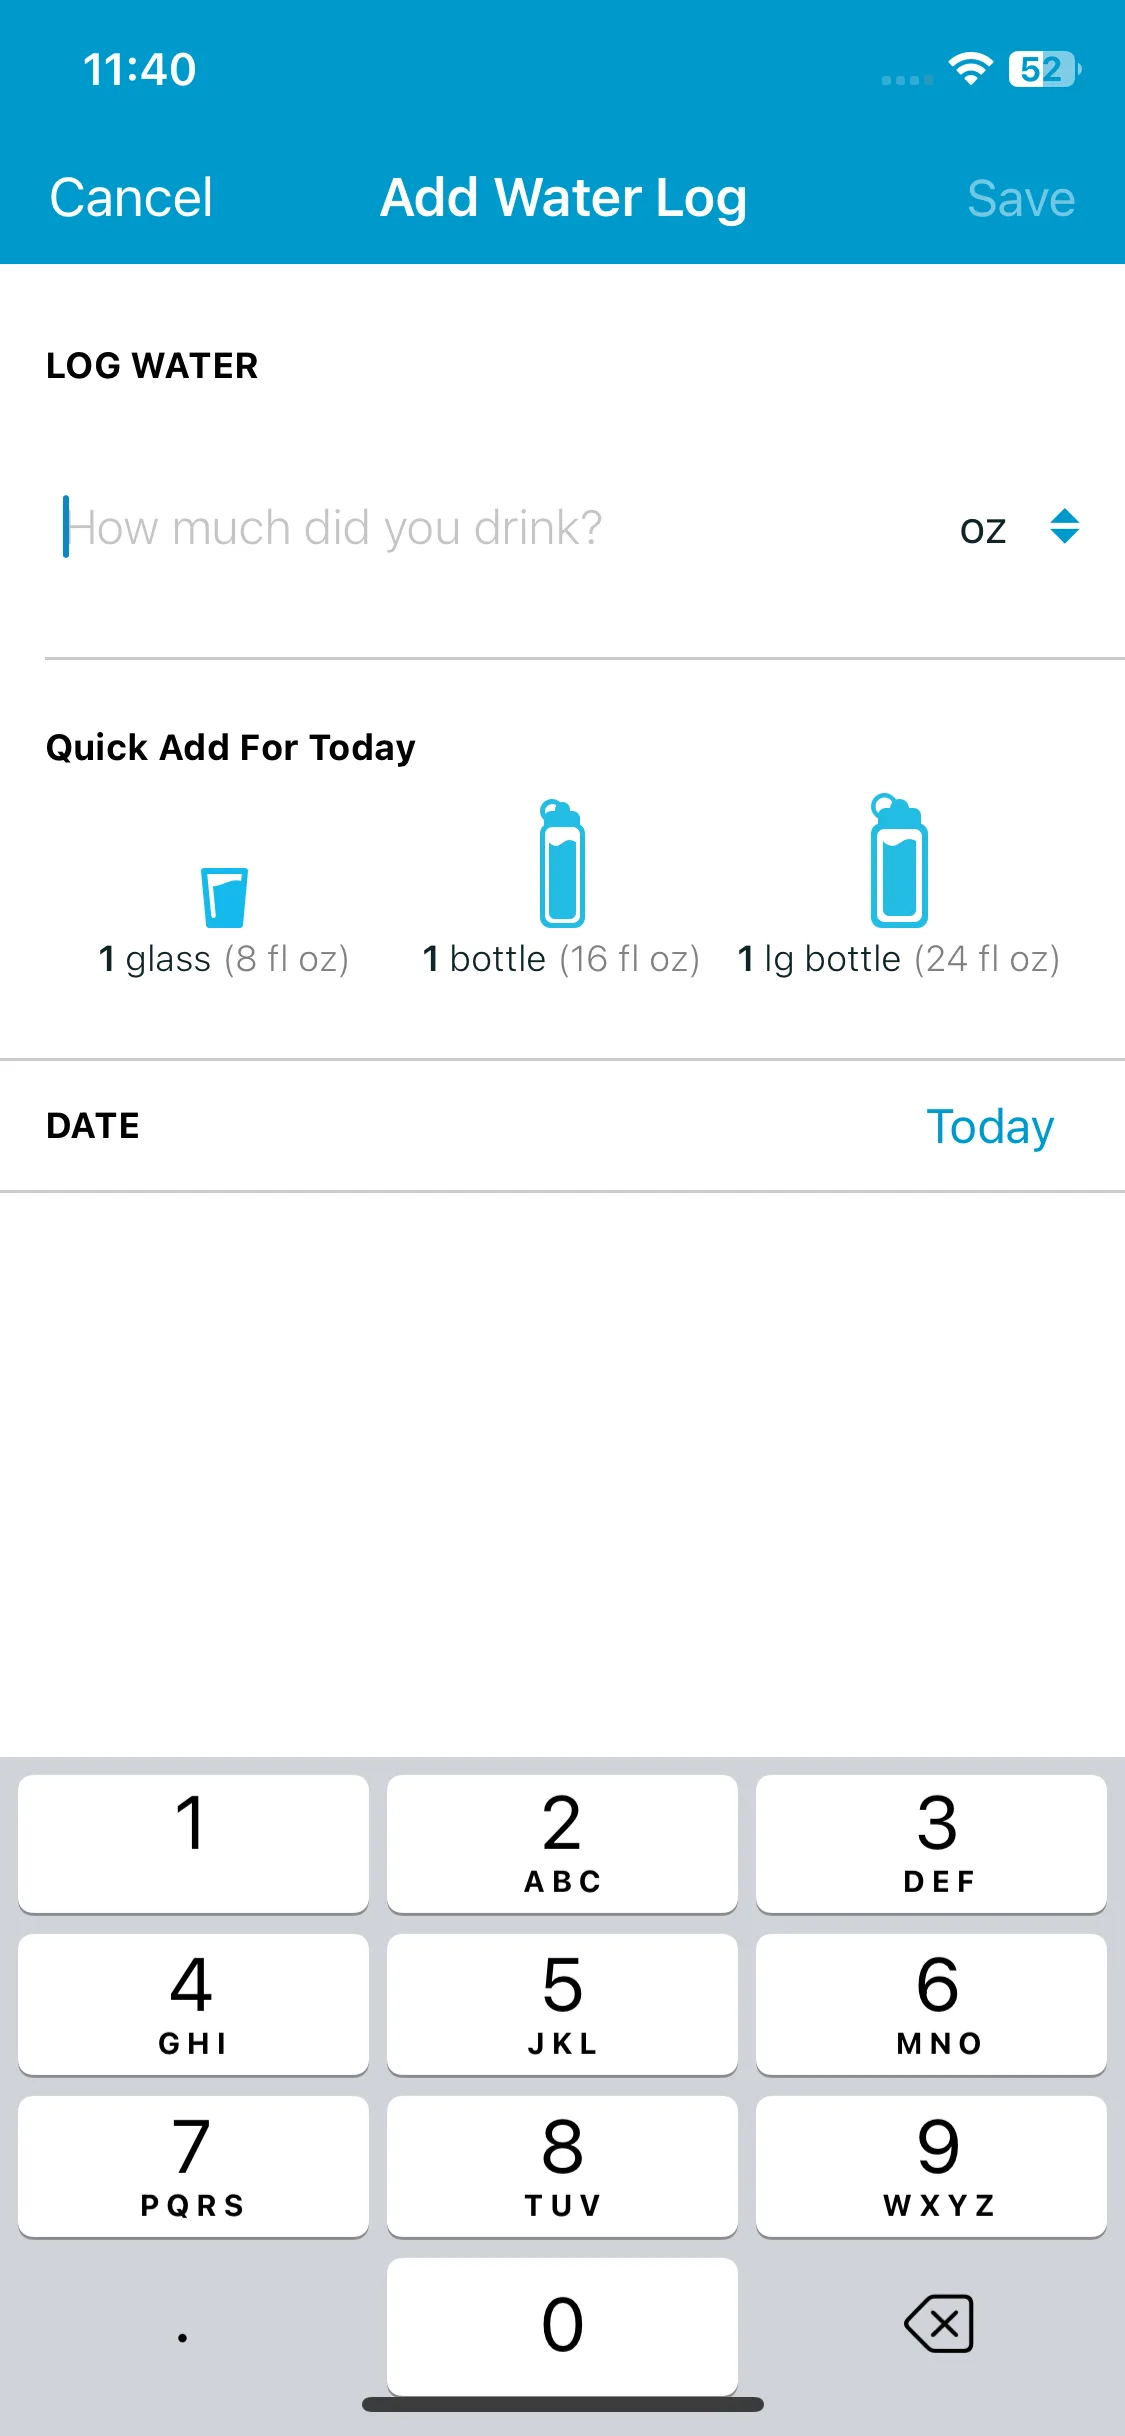This screenshot has height=2436, width=1125.
Task: Tap the Wi-Fi status icon
Action: [969, 69]
